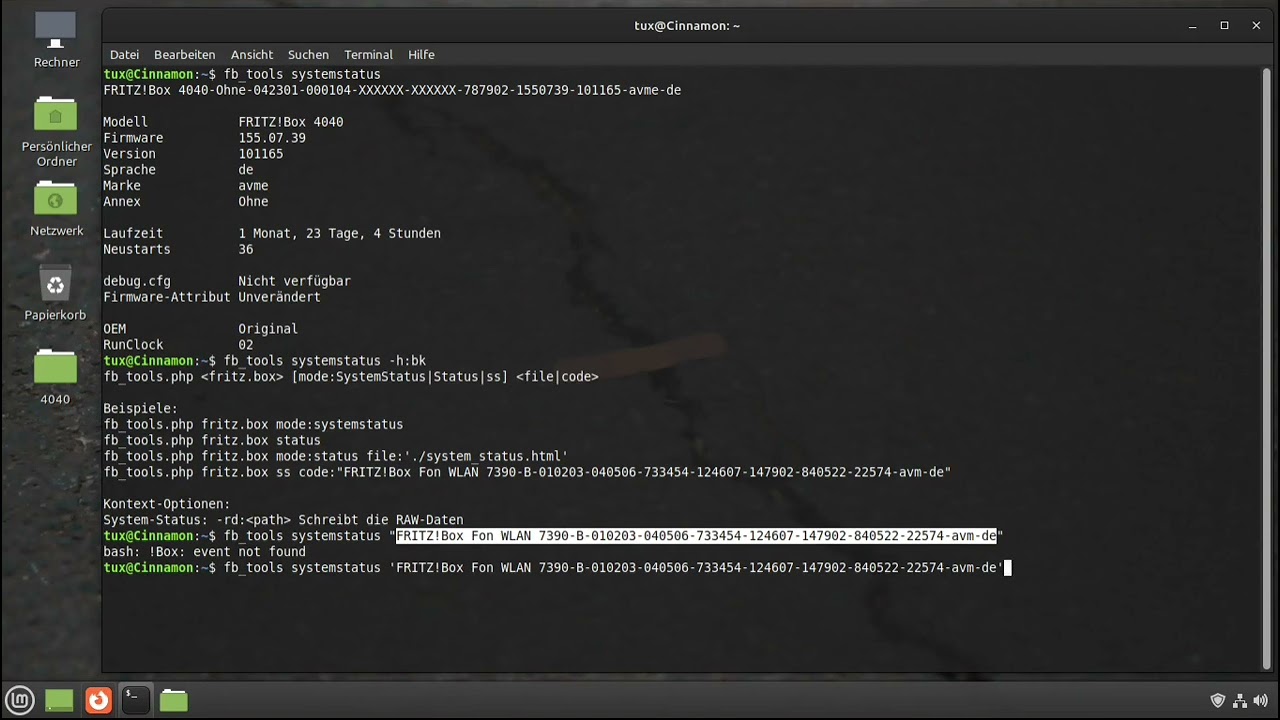Click 'Kontext-Optionen:' line
This screenshot has width=1280, height=720.
coord(167,504)
